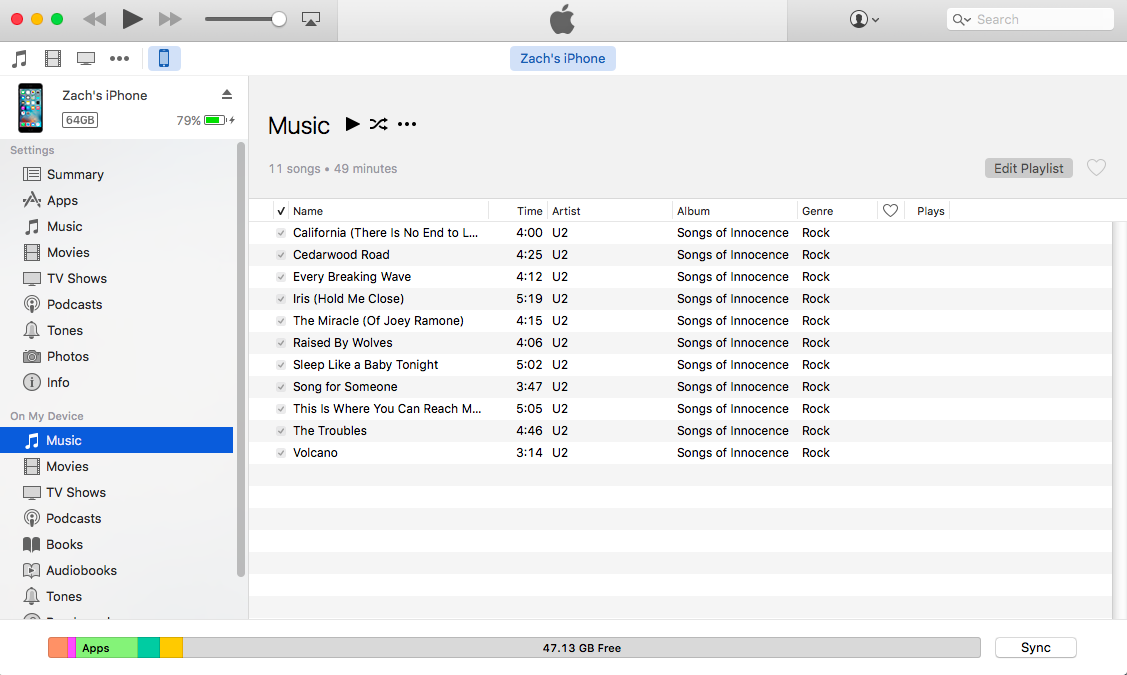Viewport: 1127px width, 675px height.
Task: Click the volume slider knob
Action: (x=279, y=19)
